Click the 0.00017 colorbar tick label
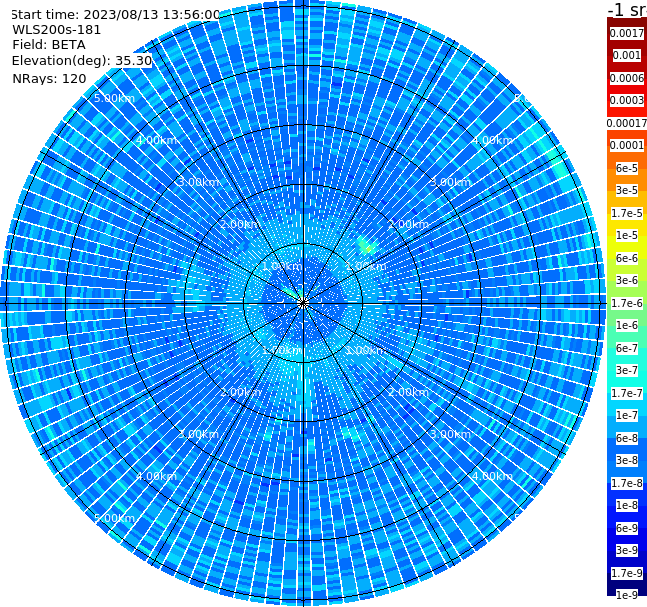This screenshot has width=647, height=607. pyautogui.click(x=627, y=123)
